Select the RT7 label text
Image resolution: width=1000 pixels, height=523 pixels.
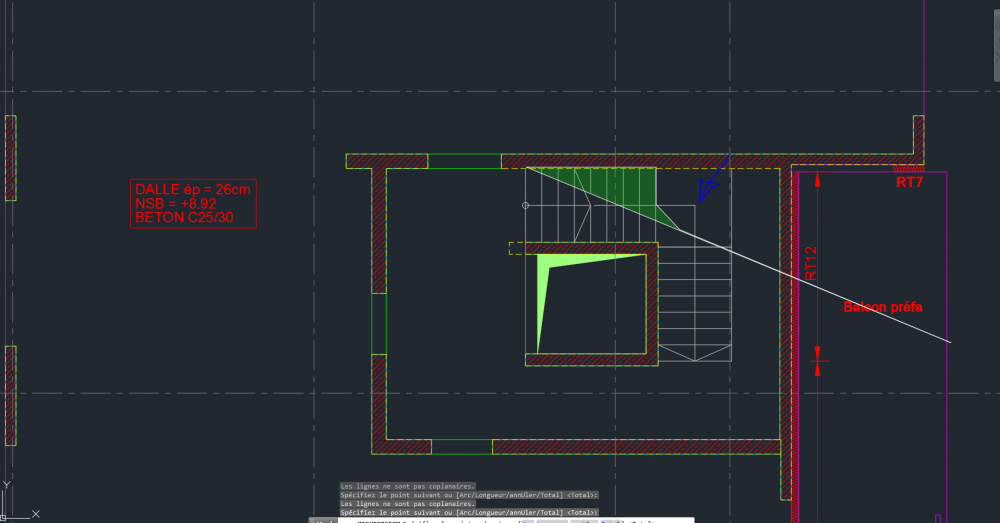click(x=909, y=182)
